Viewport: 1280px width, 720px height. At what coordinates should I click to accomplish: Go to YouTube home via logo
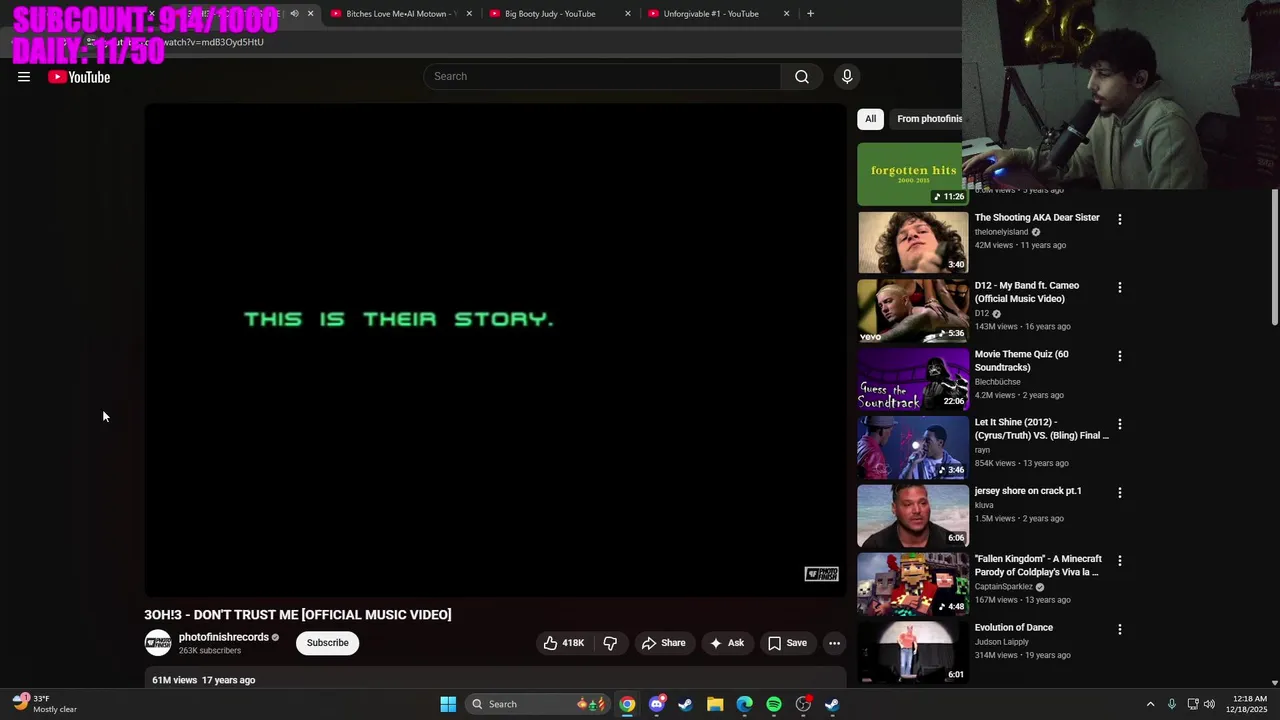click(79, 77)
